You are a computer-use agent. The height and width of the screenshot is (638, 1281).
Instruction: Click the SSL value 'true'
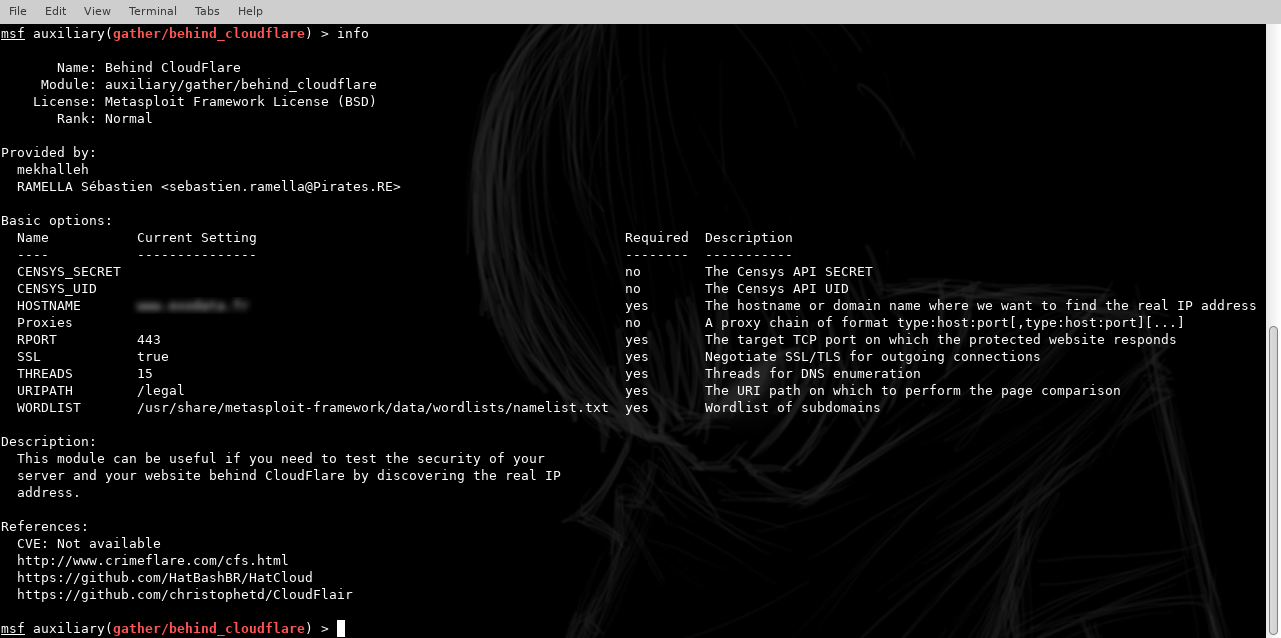tap(153, 357)
